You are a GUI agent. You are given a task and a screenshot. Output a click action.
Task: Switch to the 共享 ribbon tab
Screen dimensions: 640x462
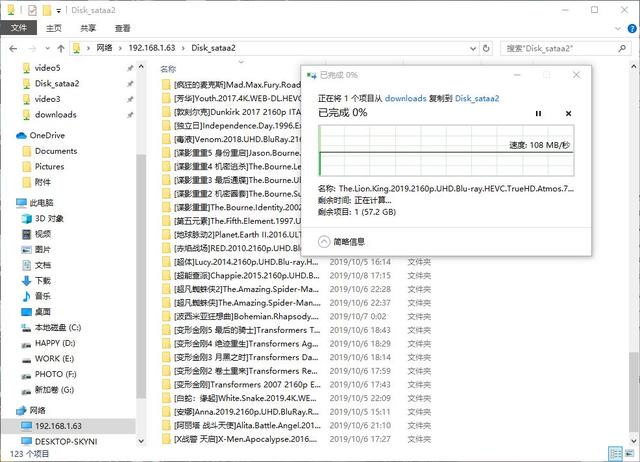point(88,28)
